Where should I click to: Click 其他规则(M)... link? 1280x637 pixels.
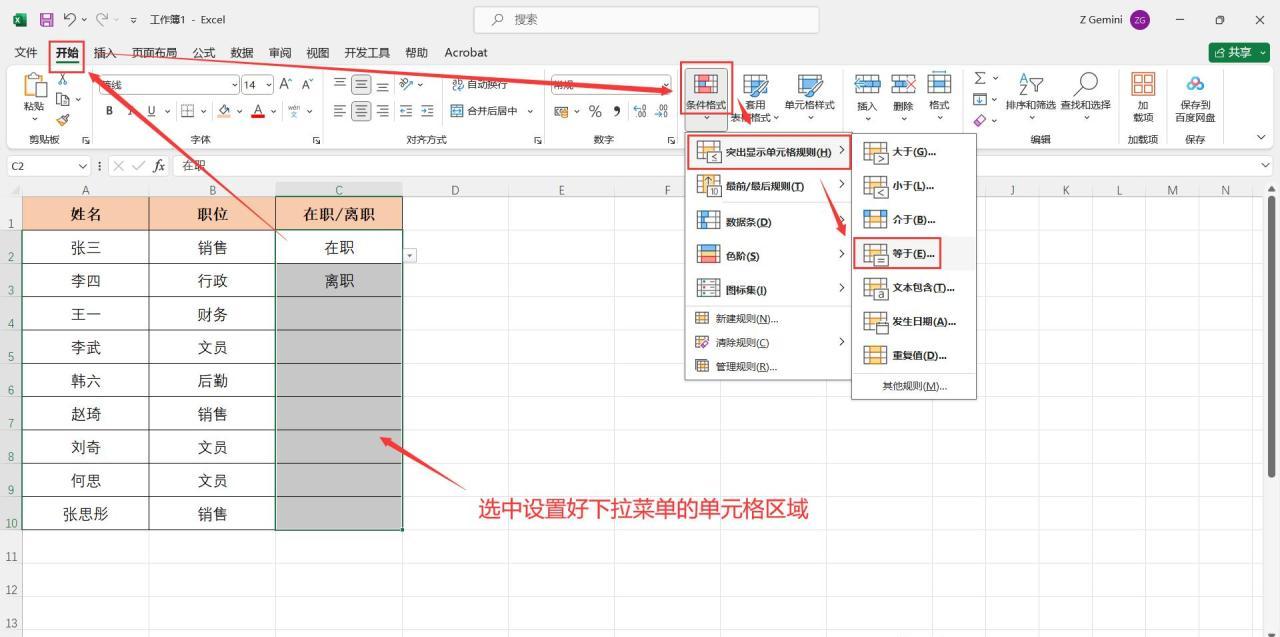(x=913, y=386)
